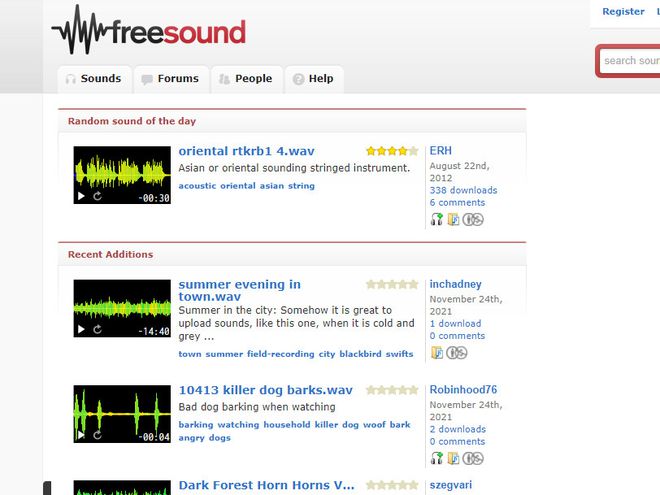Select the woof tag
The image size is (660, 495).
click(x=374, y=425)
